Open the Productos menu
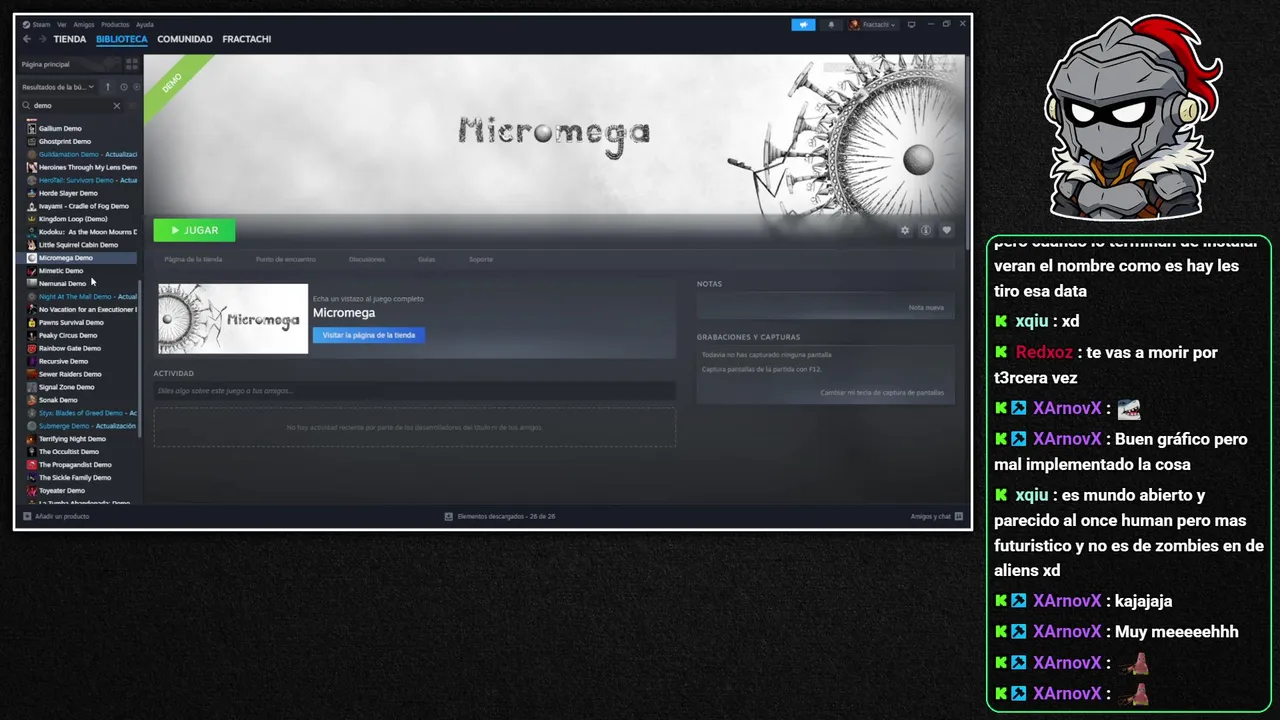1280x720 pixels. (x=115, y=24)
